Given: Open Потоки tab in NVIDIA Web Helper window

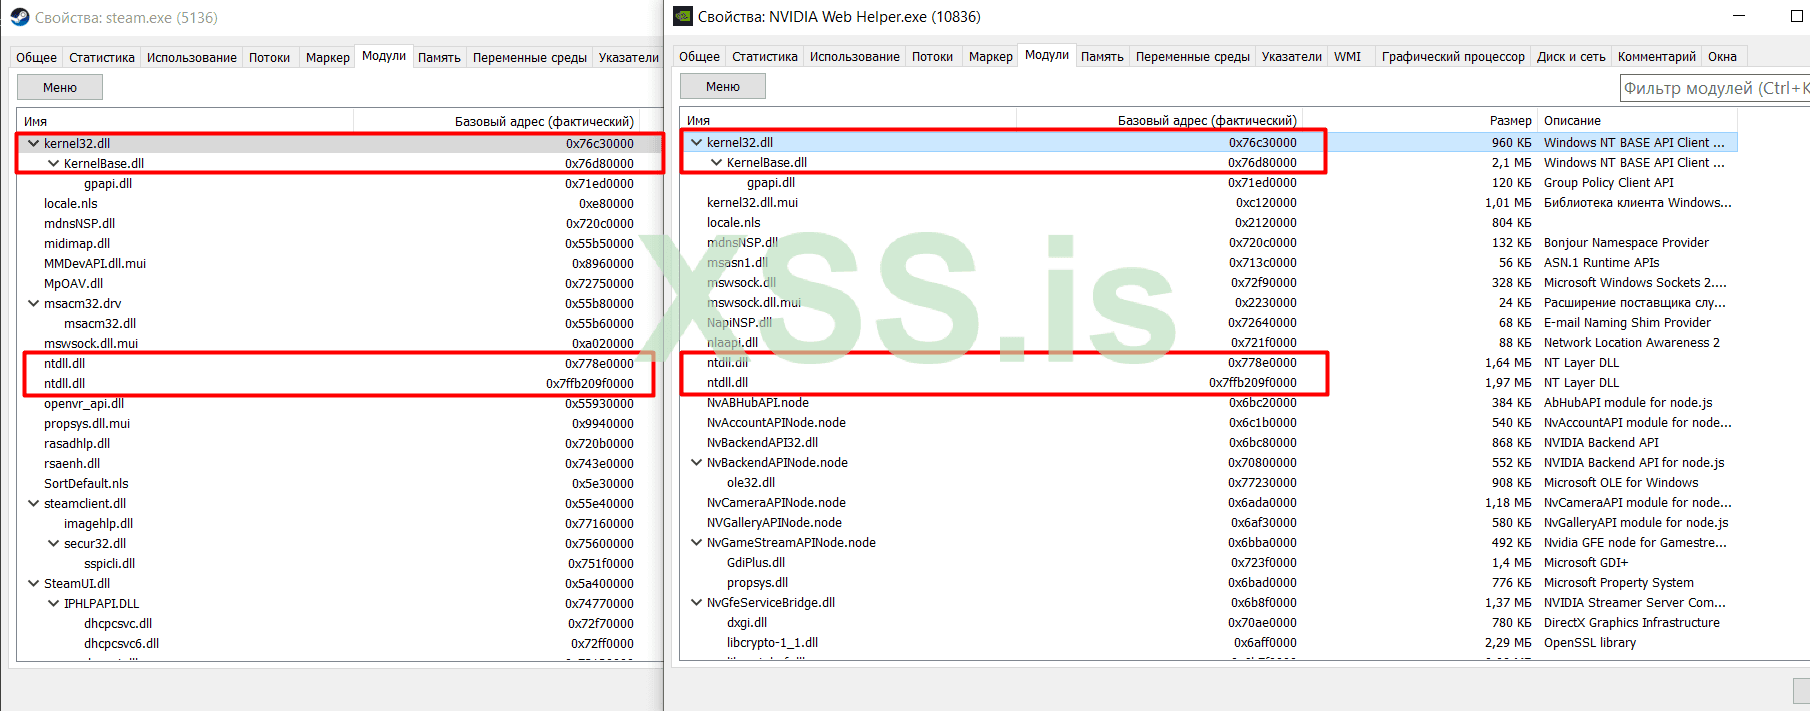Looking at the screenshot, I should [932, 56].
